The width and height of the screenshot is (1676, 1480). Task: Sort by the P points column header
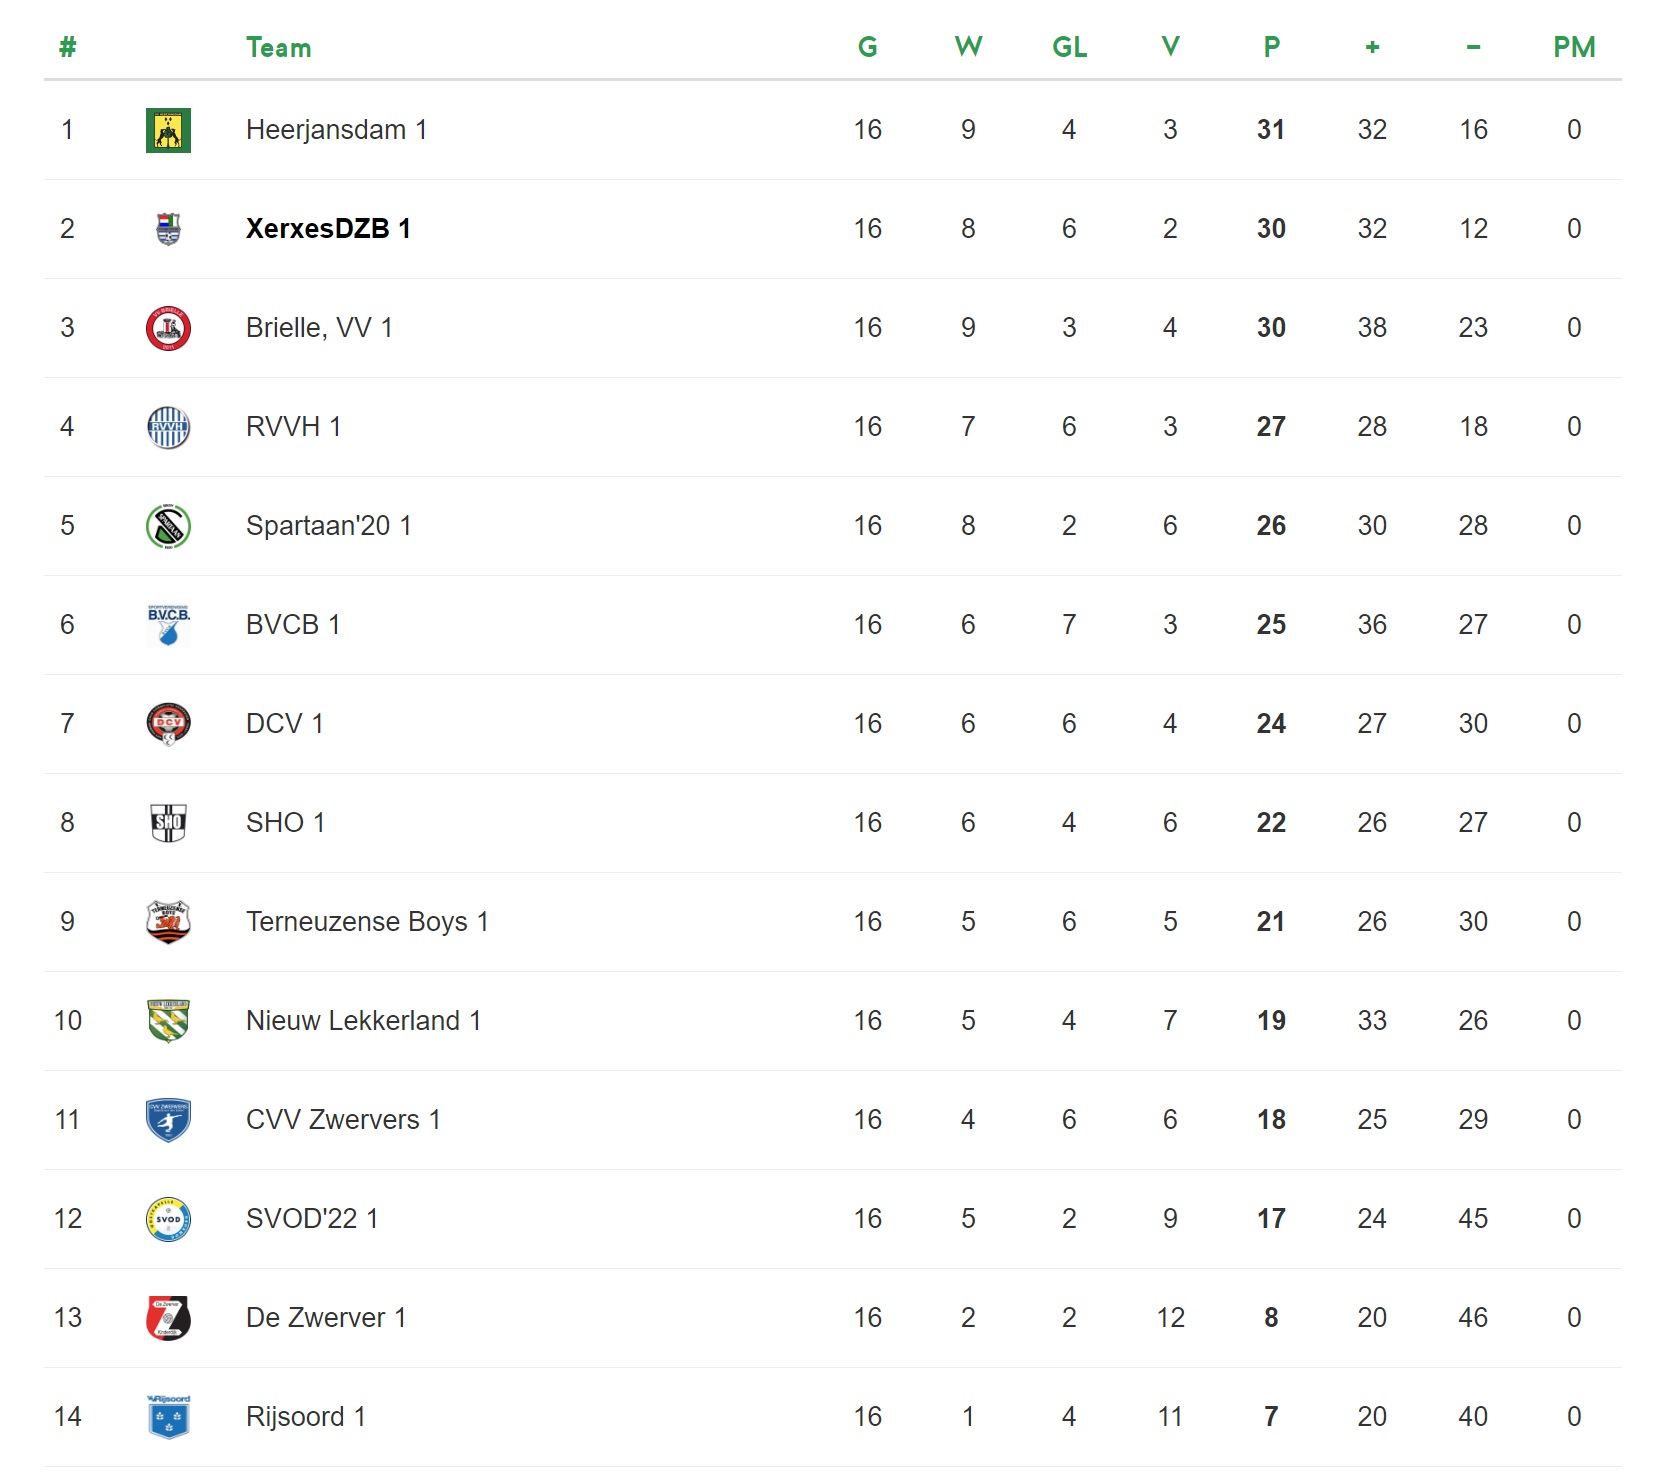click(1271, 47)
